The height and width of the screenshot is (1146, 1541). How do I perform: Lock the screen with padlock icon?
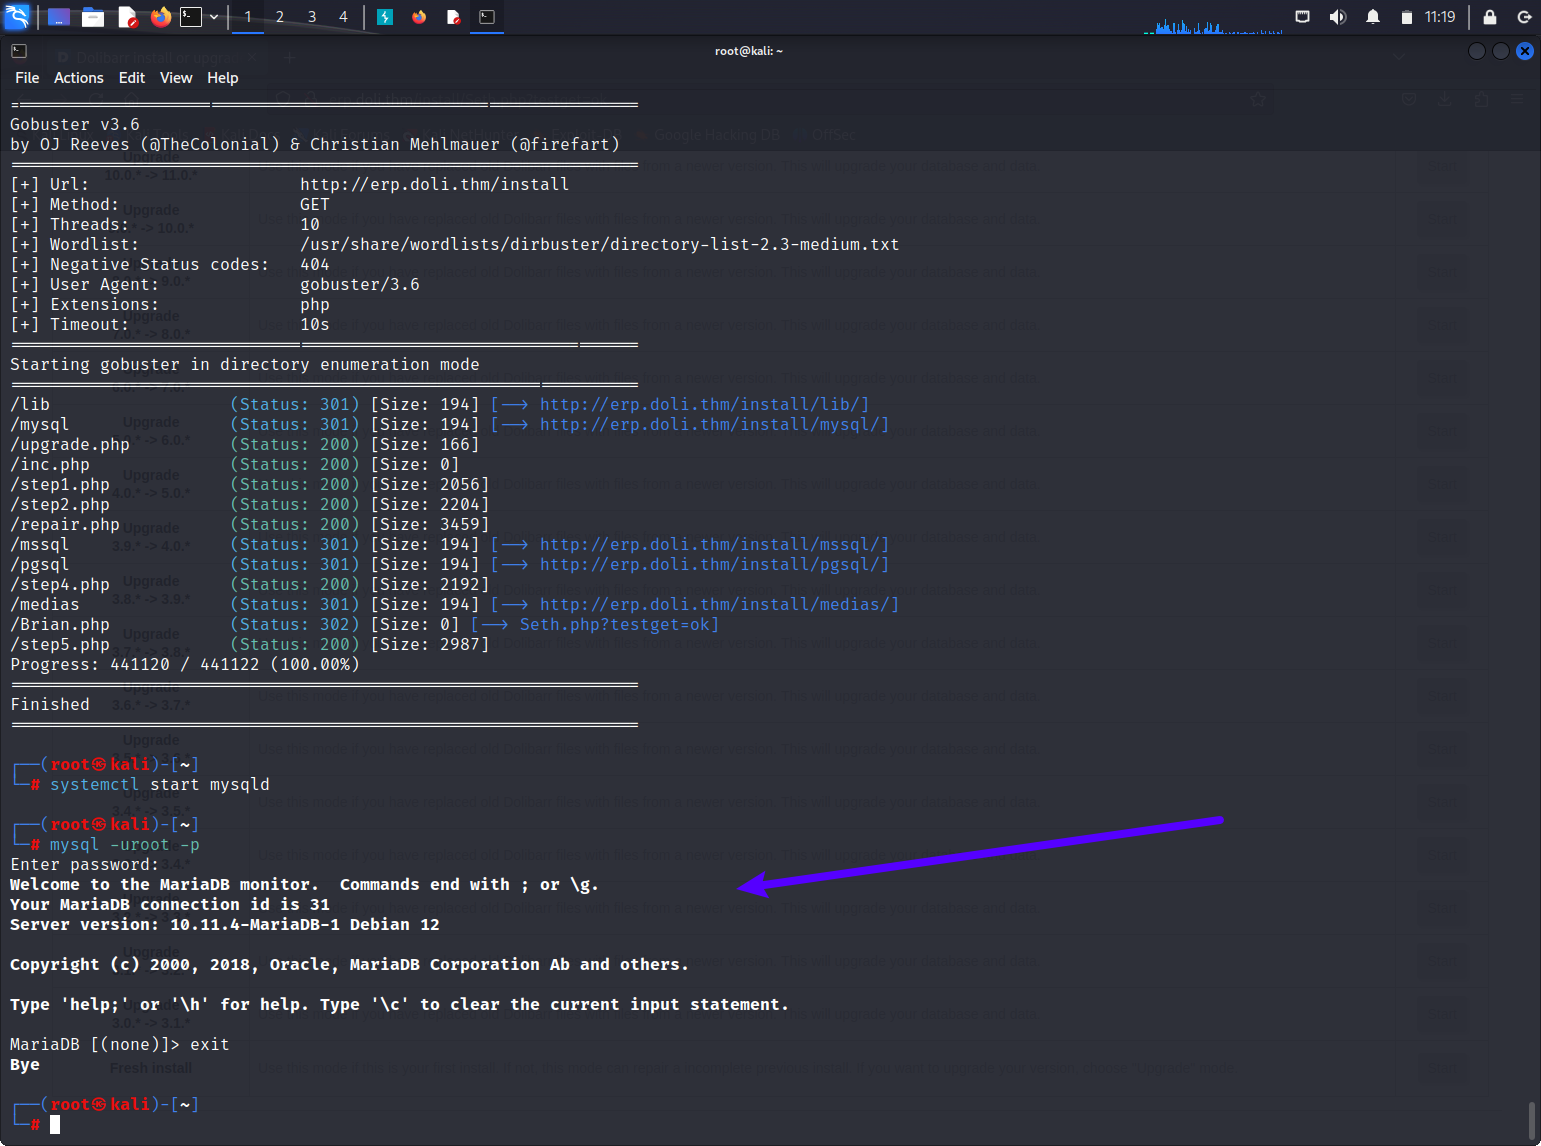[1490, 17]
